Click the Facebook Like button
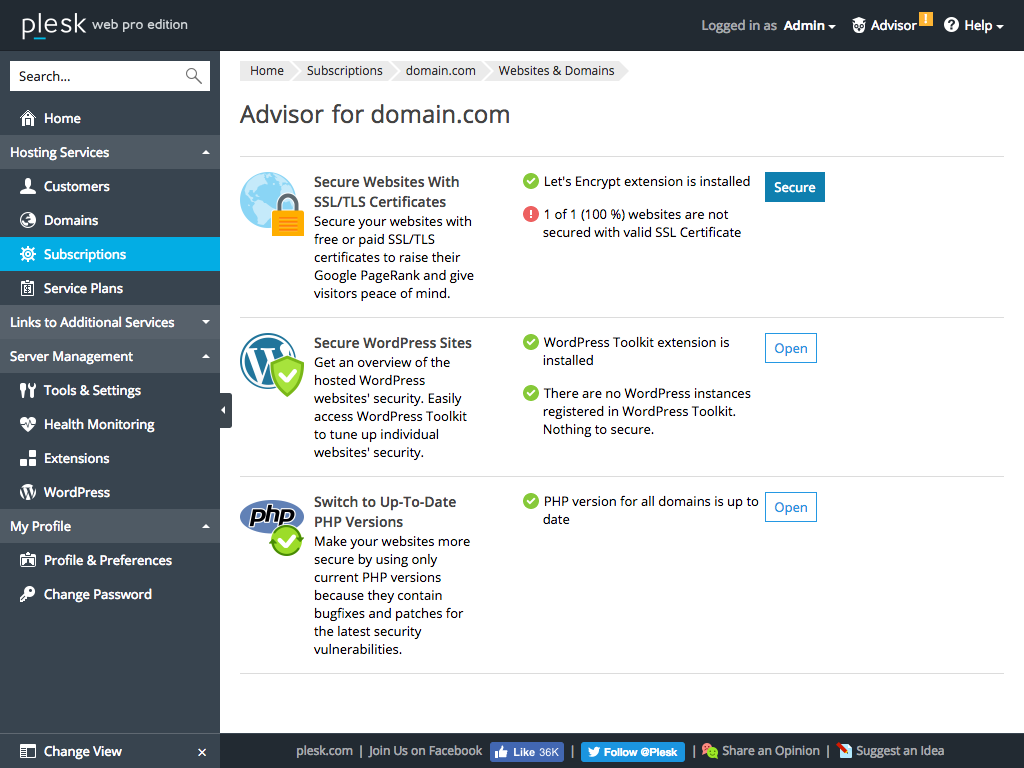Viewport: 1024px width, 768px height. pyautogui.click(x=526, y=752)
